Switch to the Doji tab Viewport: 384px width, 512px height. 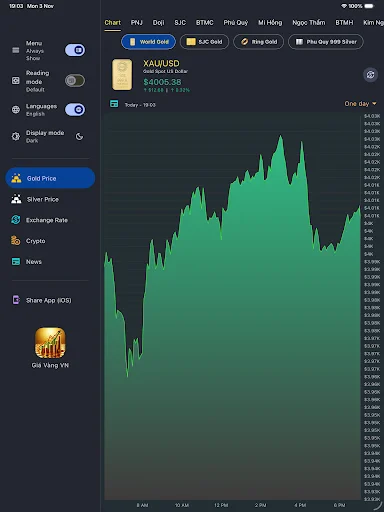click(158, 23)
